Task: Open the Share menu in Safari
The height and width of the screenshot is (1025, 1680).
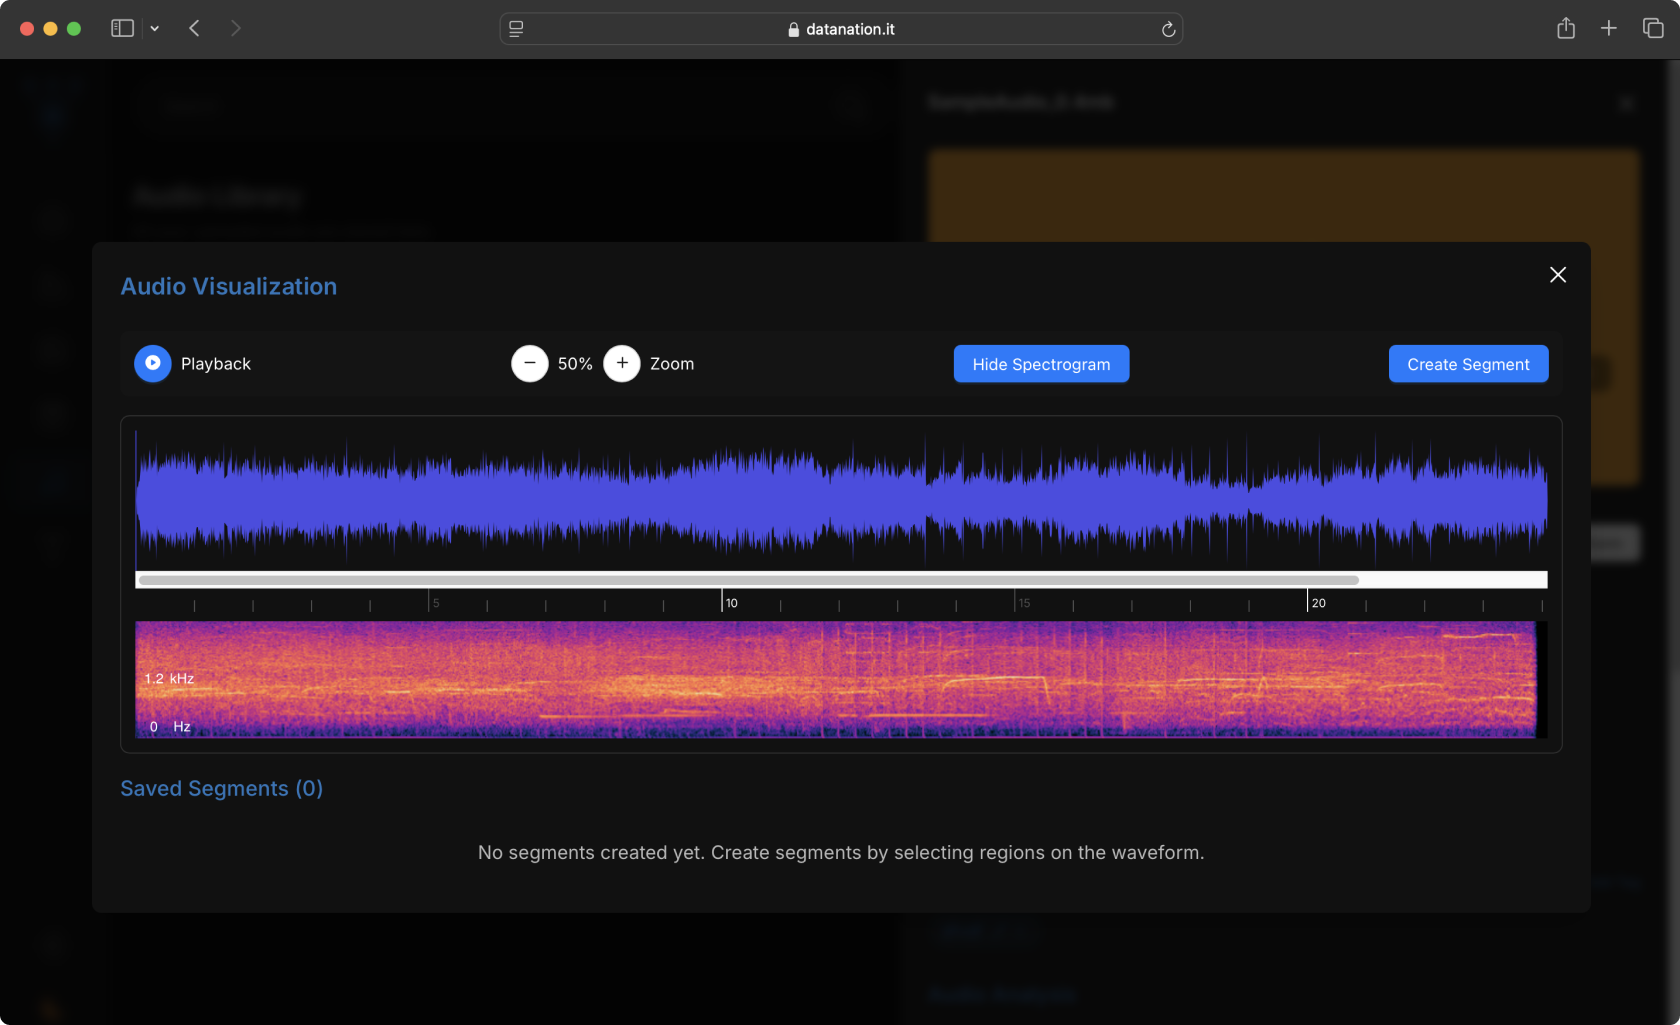Action: tap(1566, 29)
